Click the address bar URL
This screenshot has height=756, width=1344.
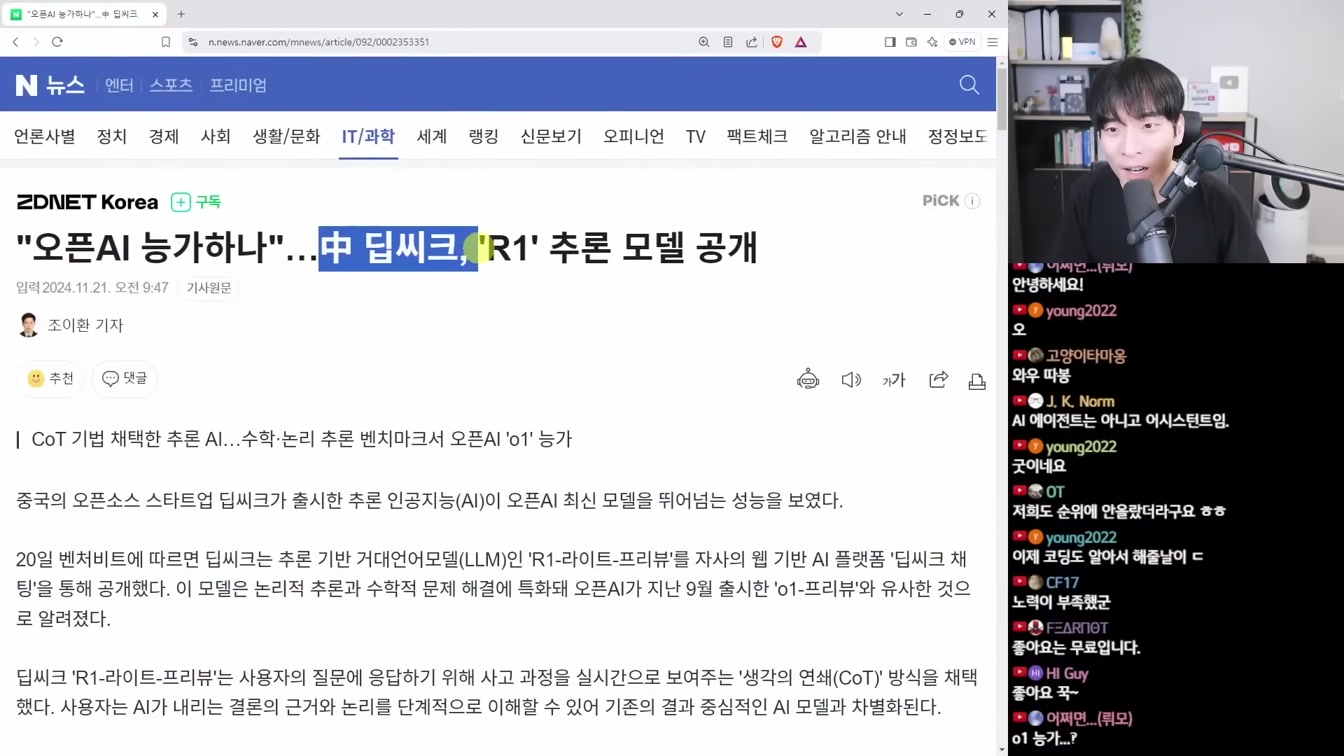pyautogui.click(x=319, y=42)
